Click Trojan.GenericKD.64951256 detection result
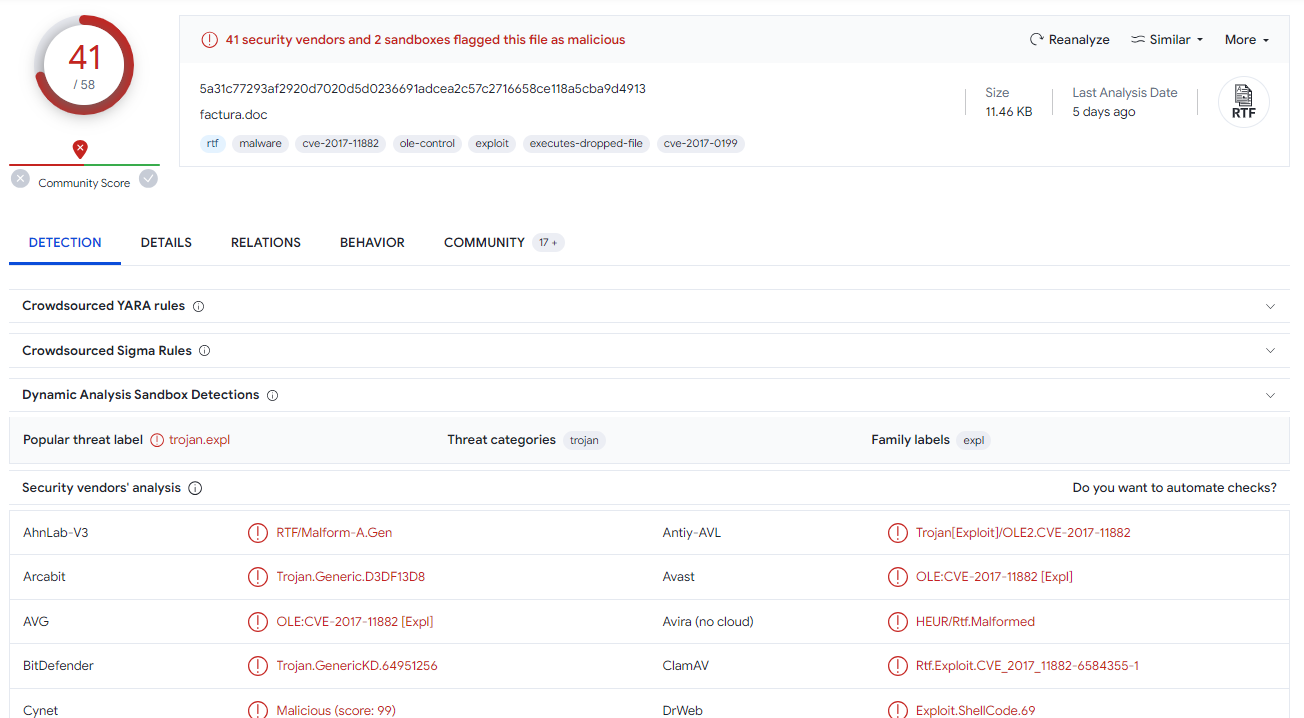The image size is (1304, 718). click(357, 666)
